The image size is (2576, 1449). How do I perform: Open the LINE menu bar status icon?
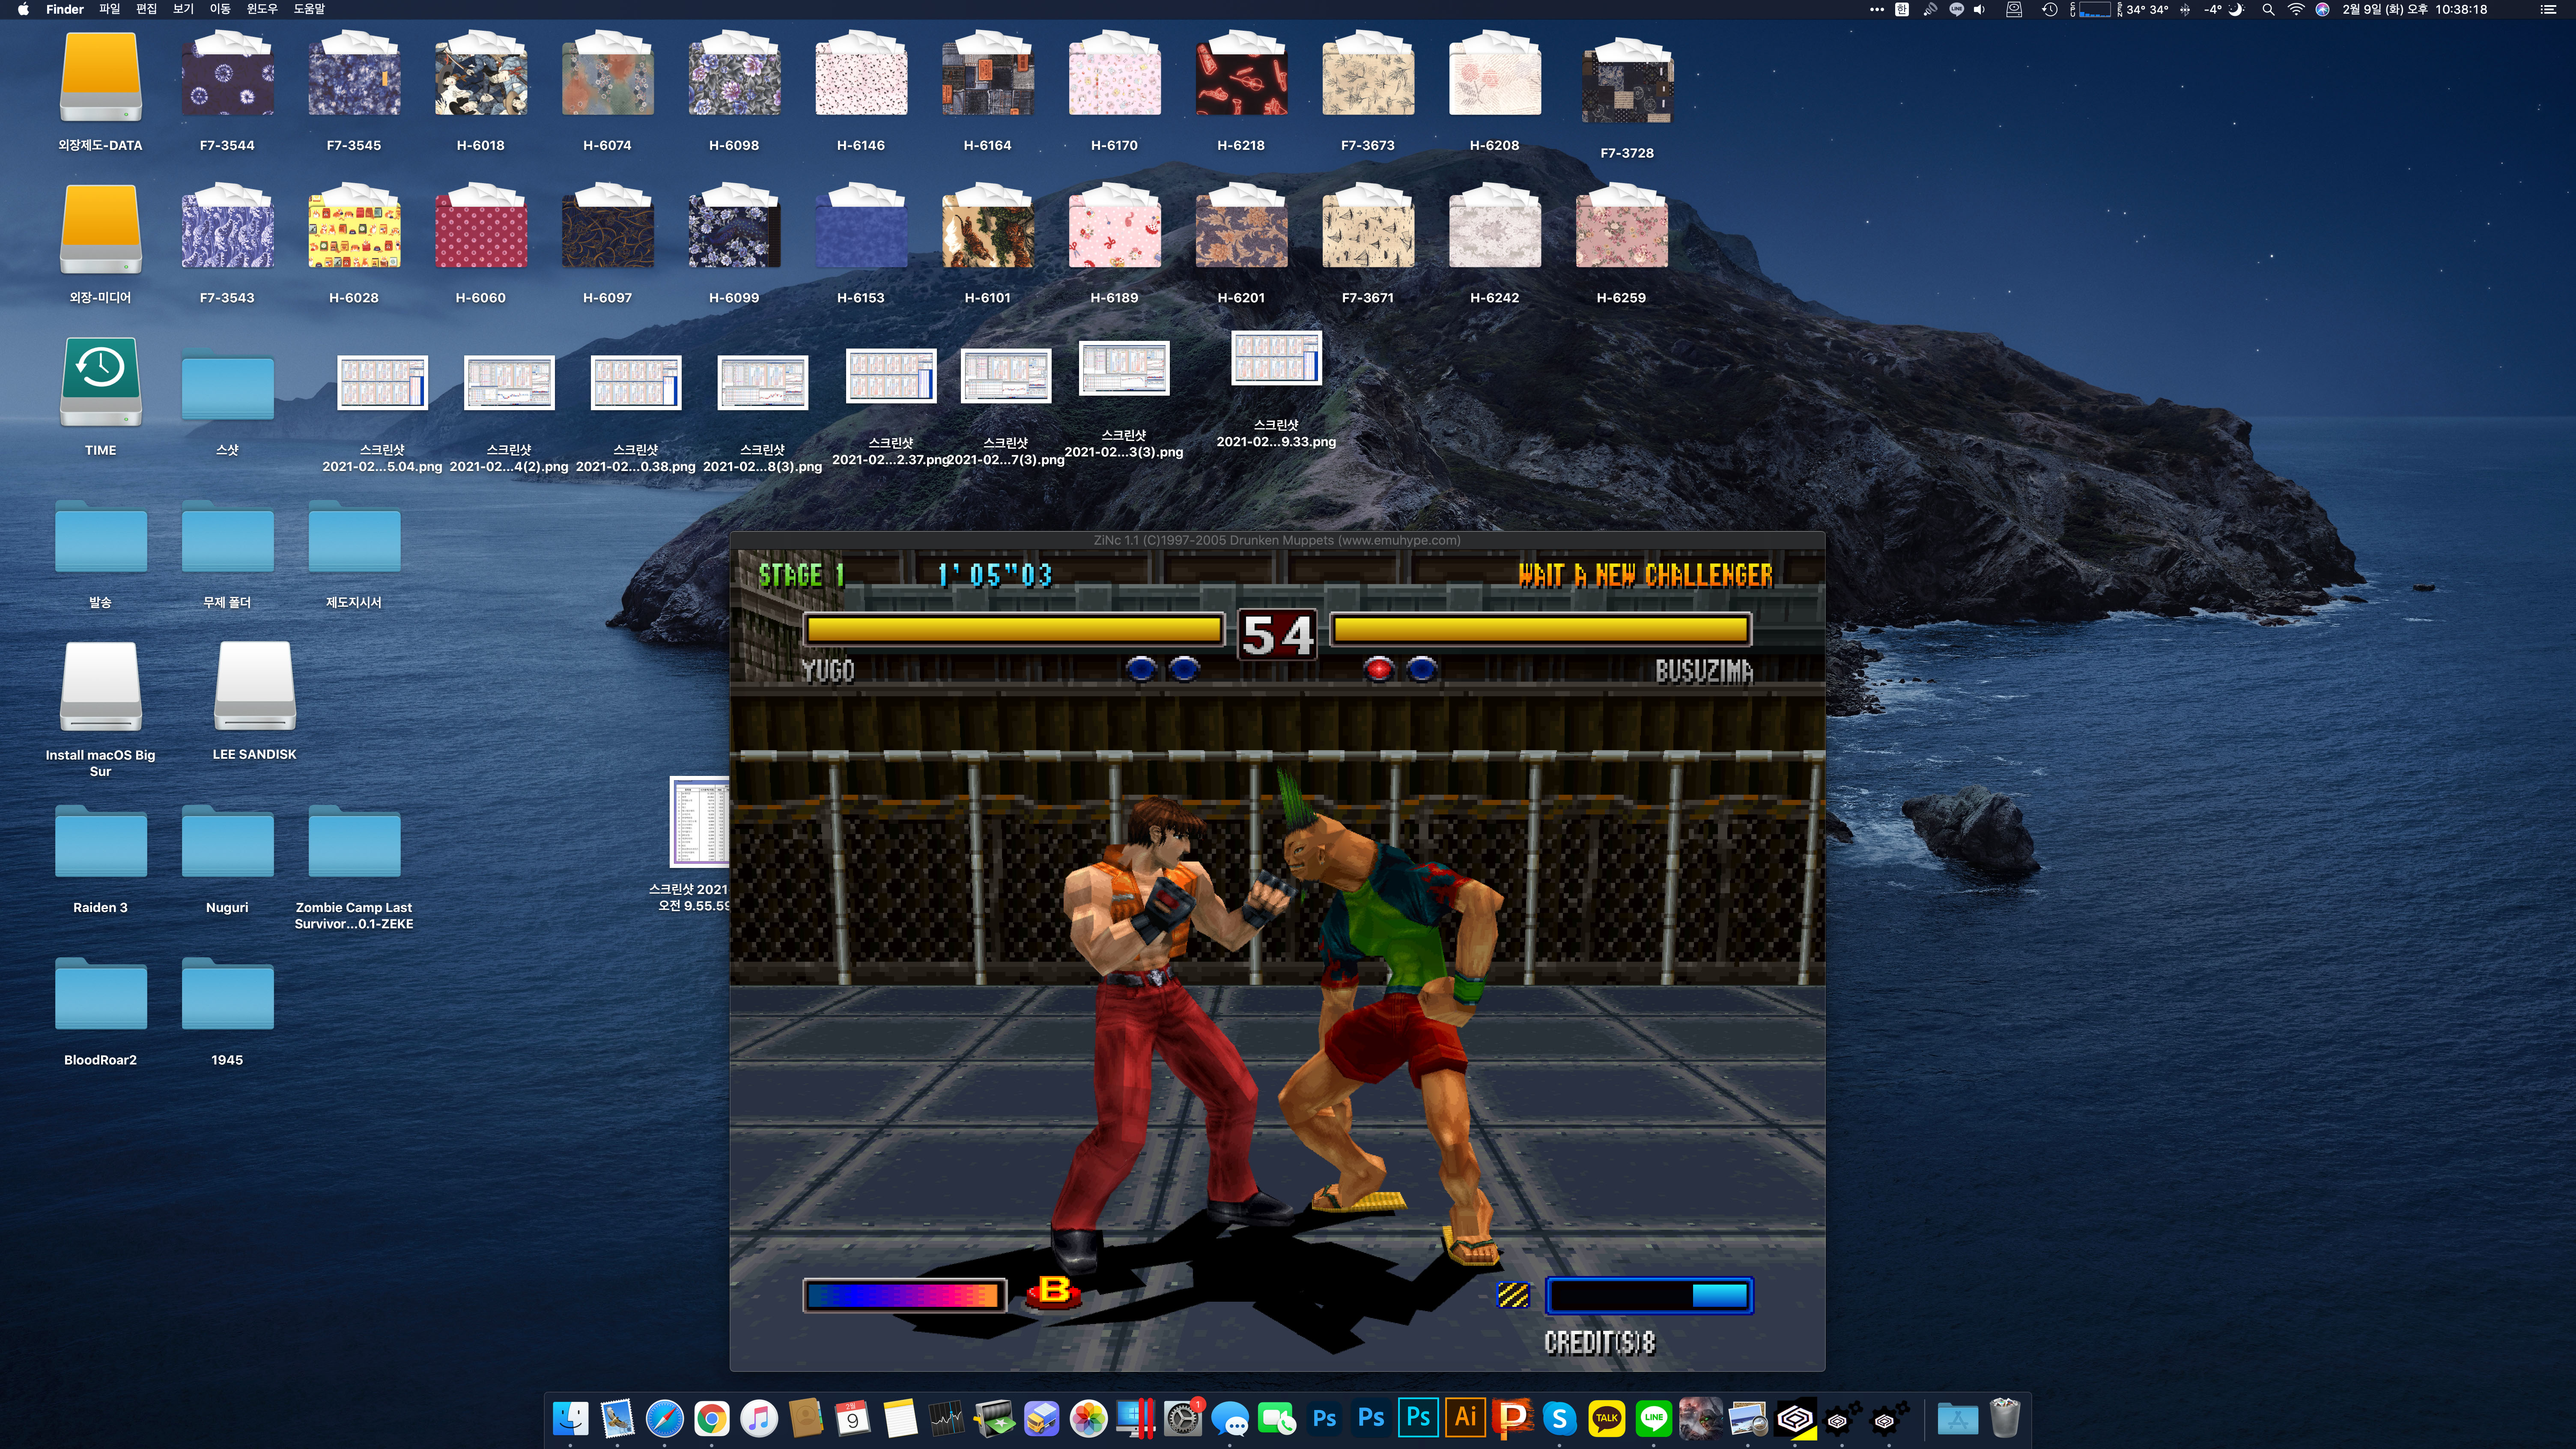1956,9
